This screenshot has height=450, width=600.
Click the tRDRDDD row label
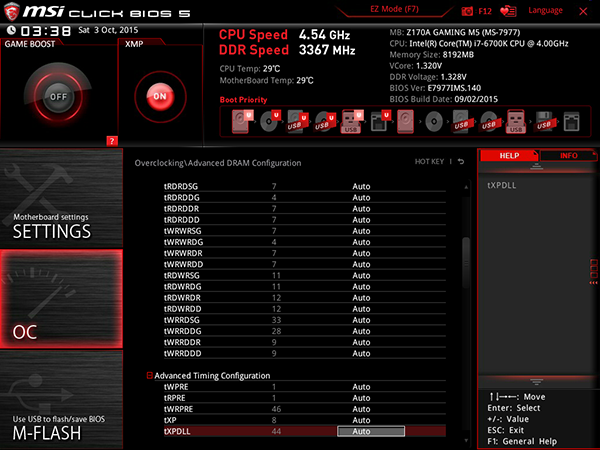[182, 220]
